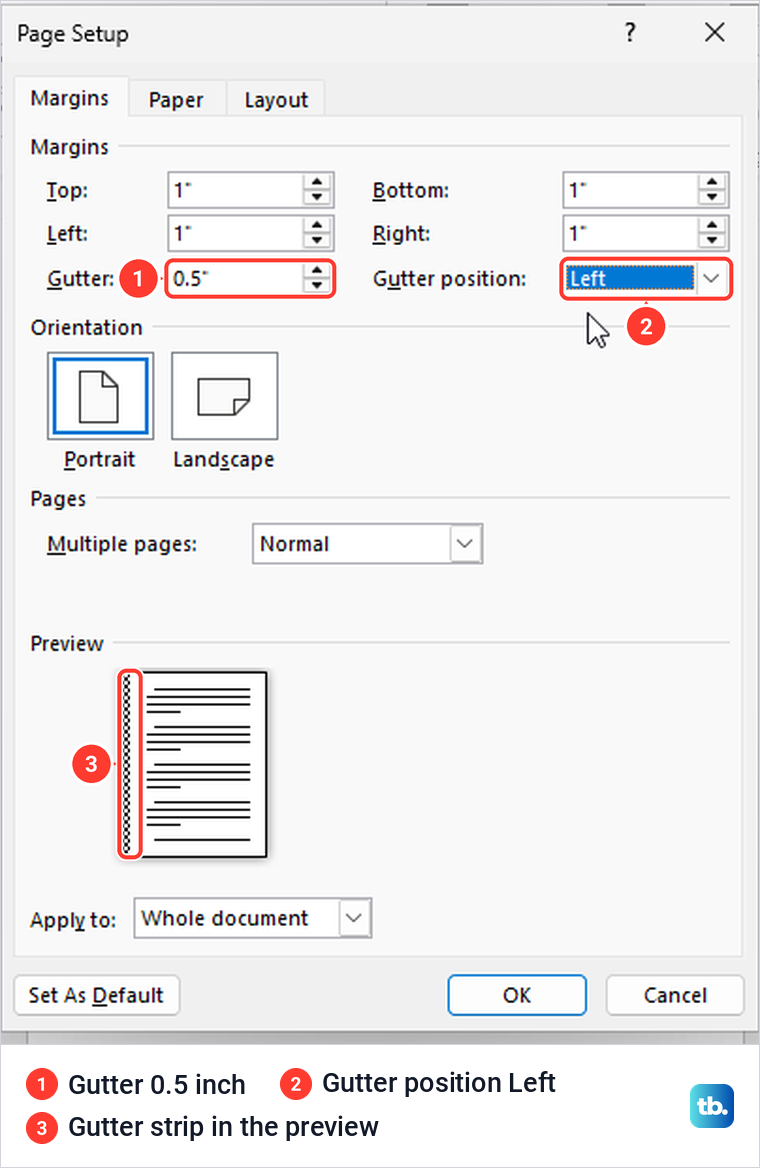760x1168 pixels.
Task: Click the "Multiple pages:" label
Action: 122,545
